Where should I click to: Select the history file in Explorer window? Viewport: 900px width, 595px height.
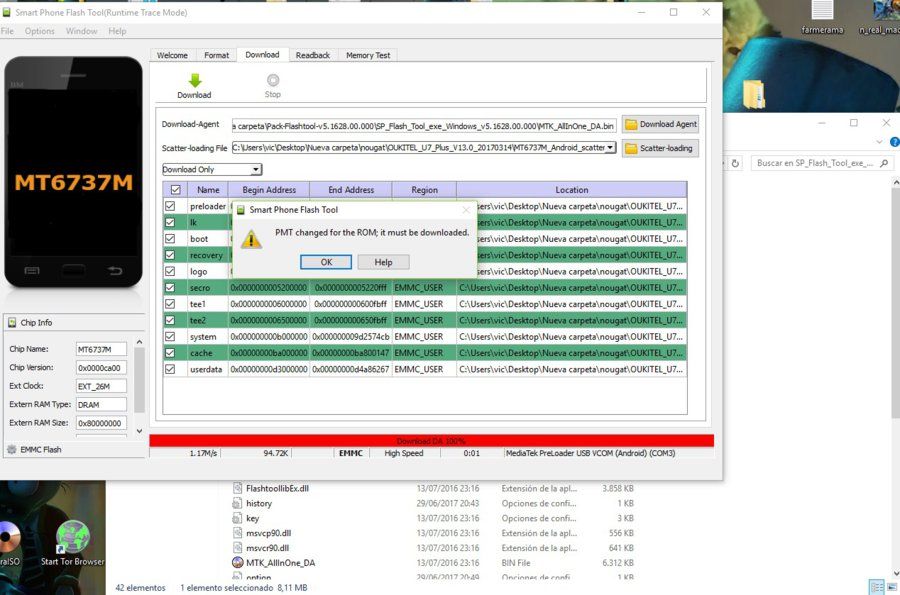click(x=259, y=503)
